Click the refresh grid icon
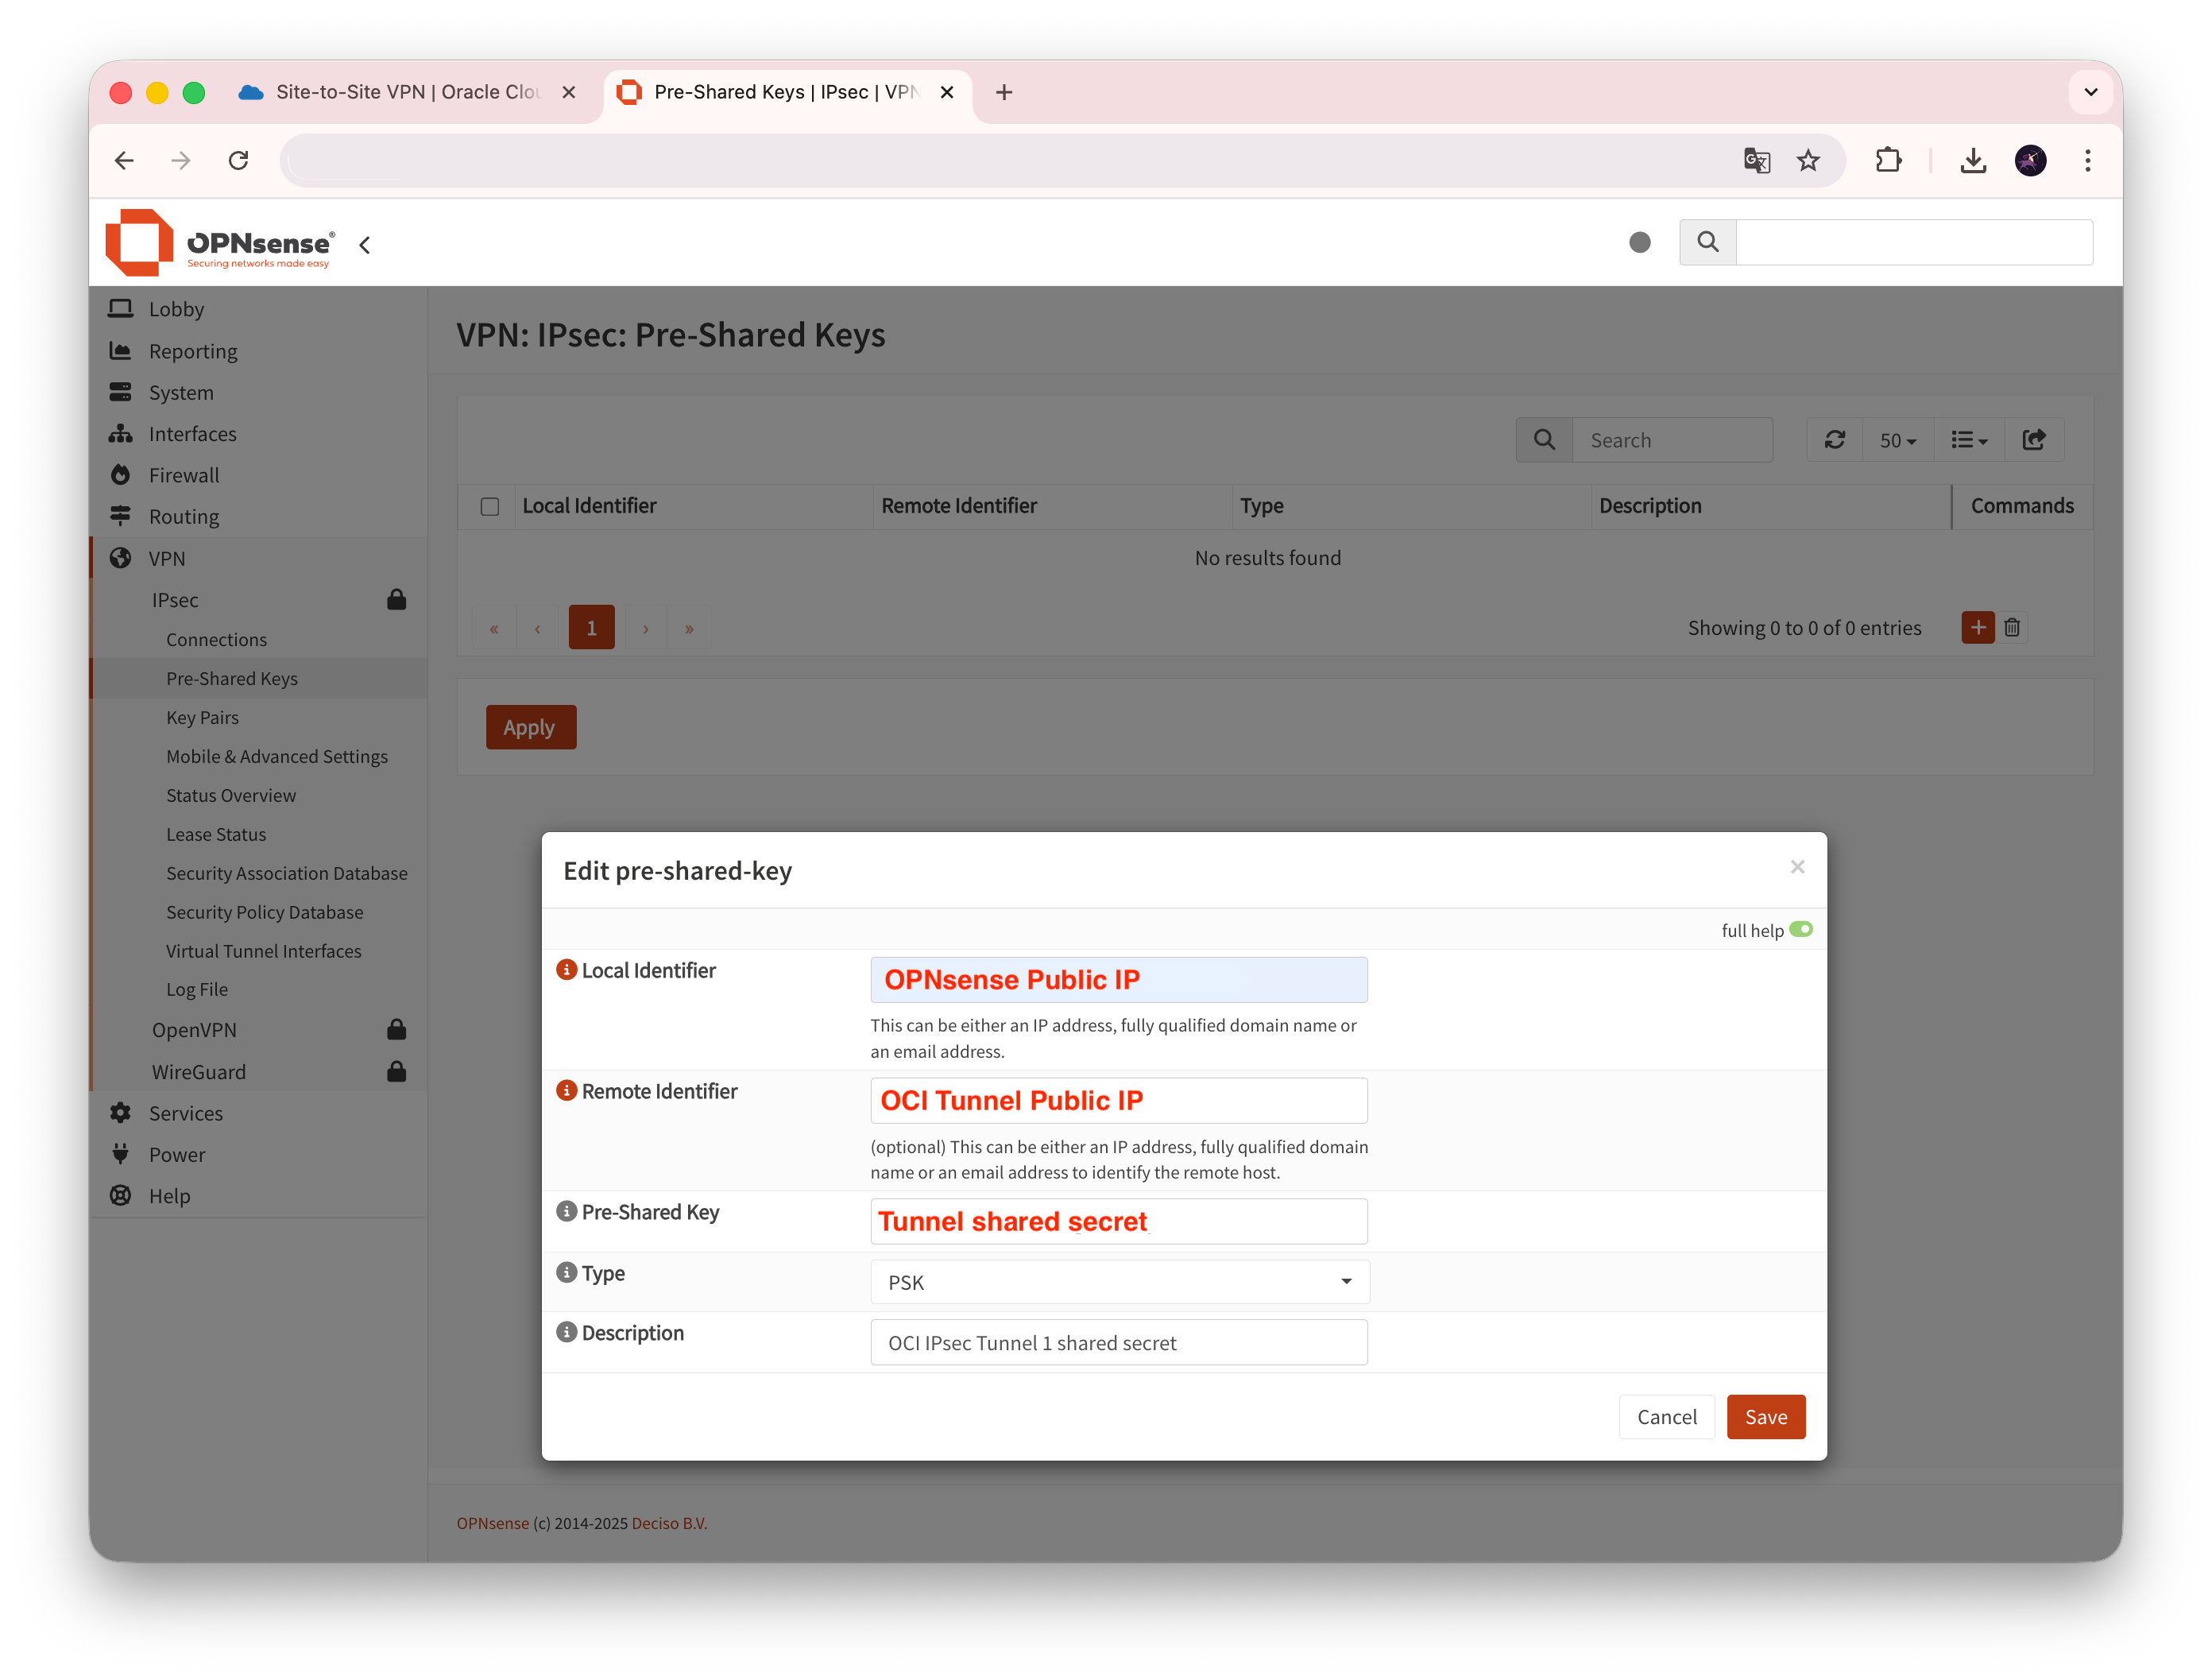2212x1680 pixels. [1834, 440]
